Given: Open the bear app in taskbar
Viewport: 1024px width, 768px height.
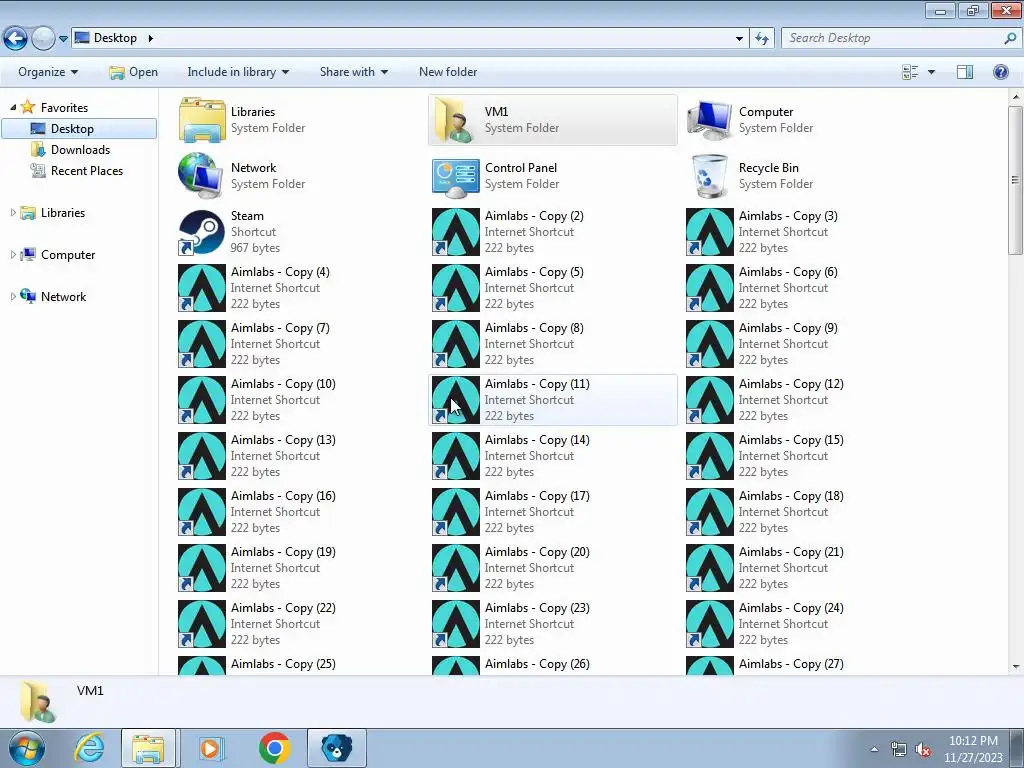Looking at the screenshot, I should [336, 748].
